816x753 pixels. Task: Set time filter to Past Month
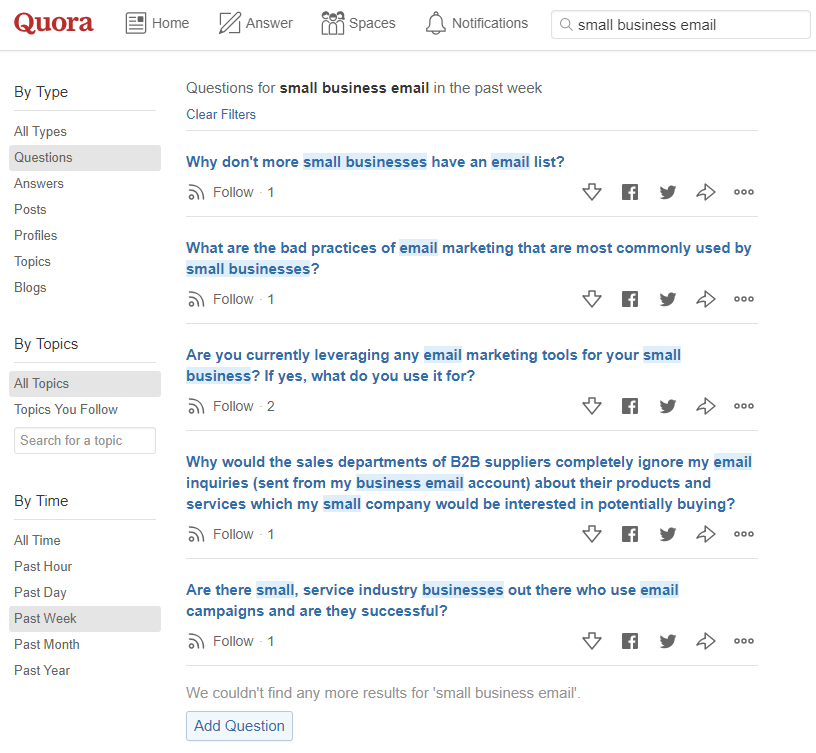(x=47, y=645)
